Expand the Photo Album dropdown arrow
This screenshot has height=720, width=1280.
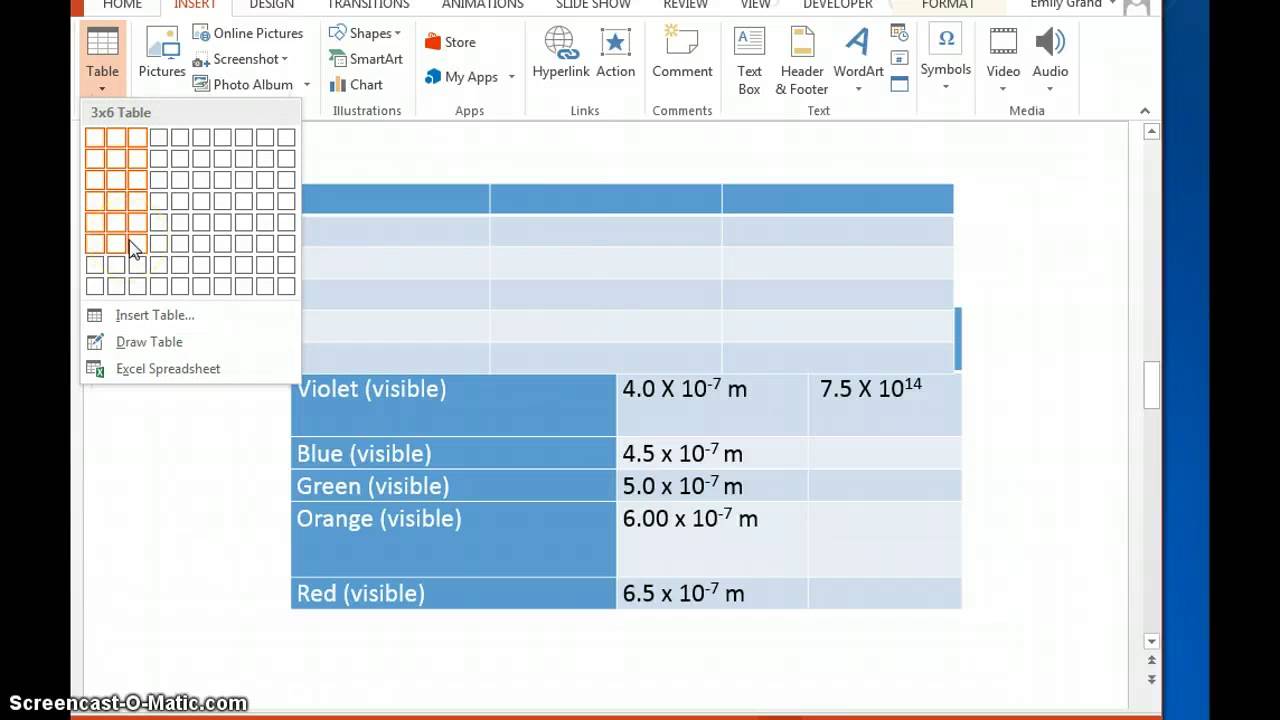(307, 85)
